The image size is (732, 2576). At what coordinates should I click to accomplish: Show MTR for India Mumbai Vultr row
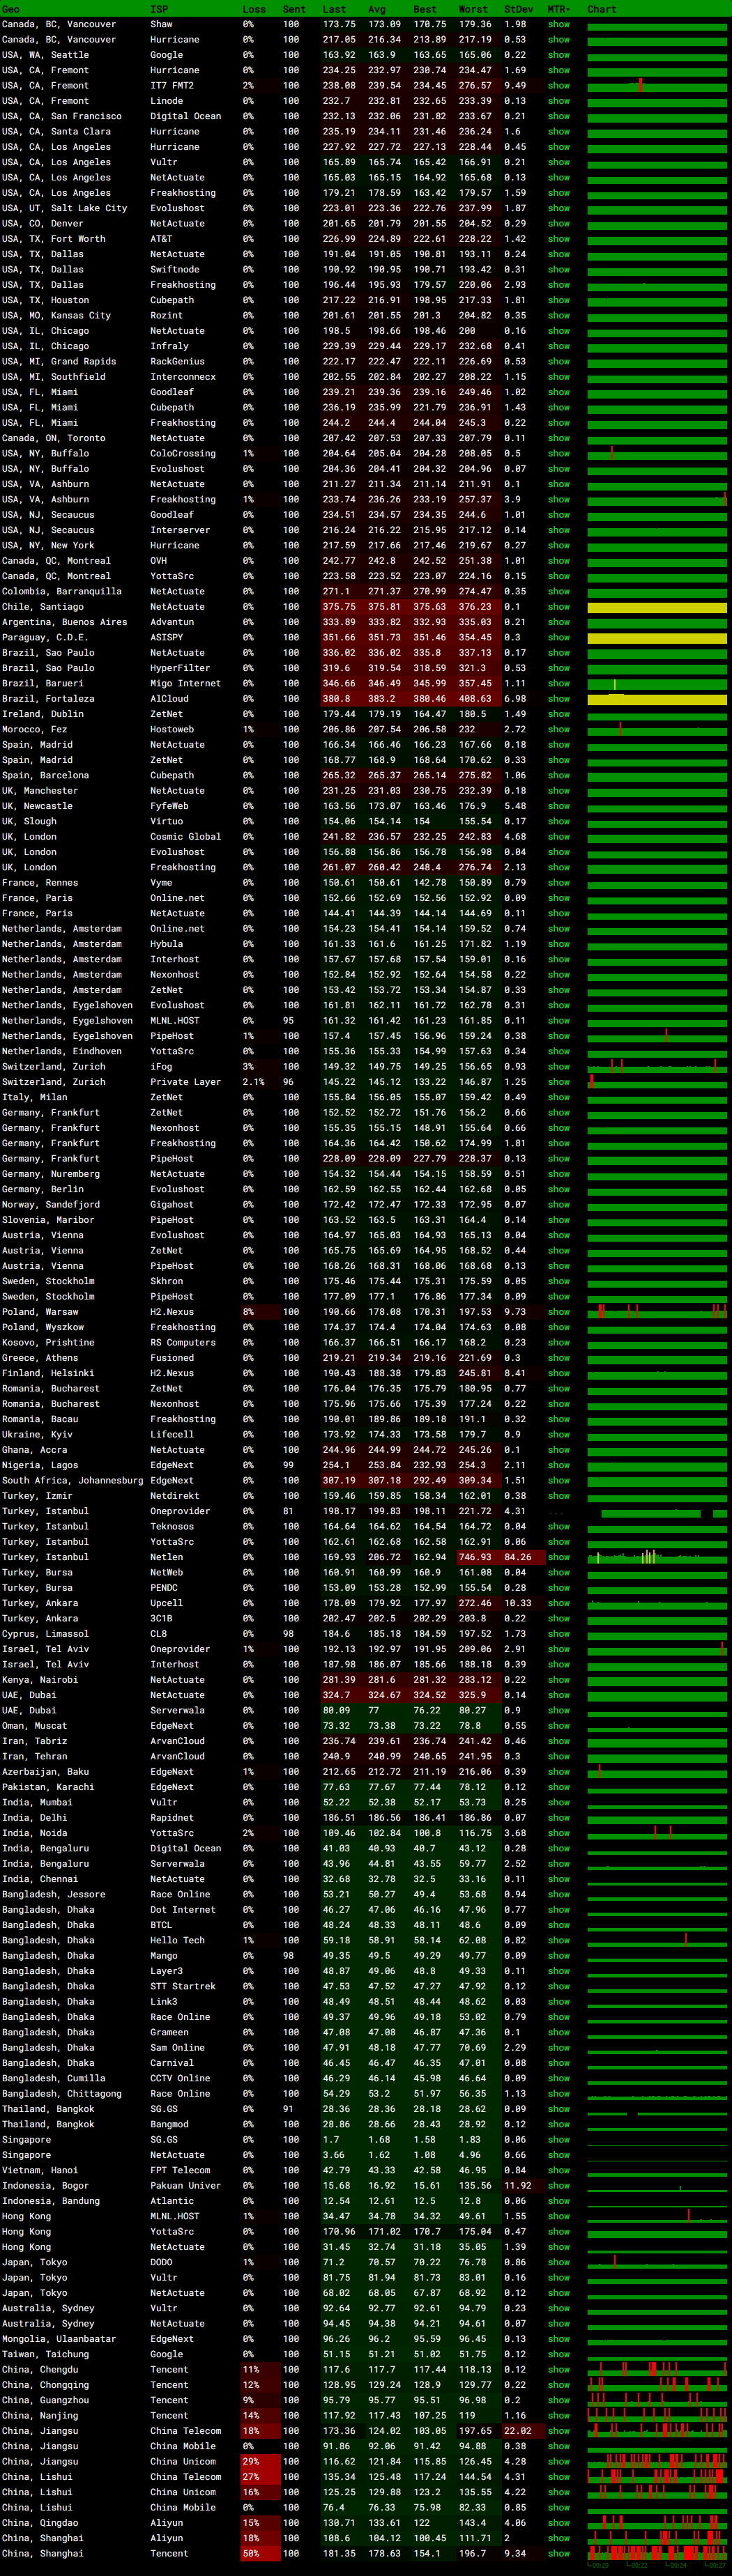point(559,1802)
